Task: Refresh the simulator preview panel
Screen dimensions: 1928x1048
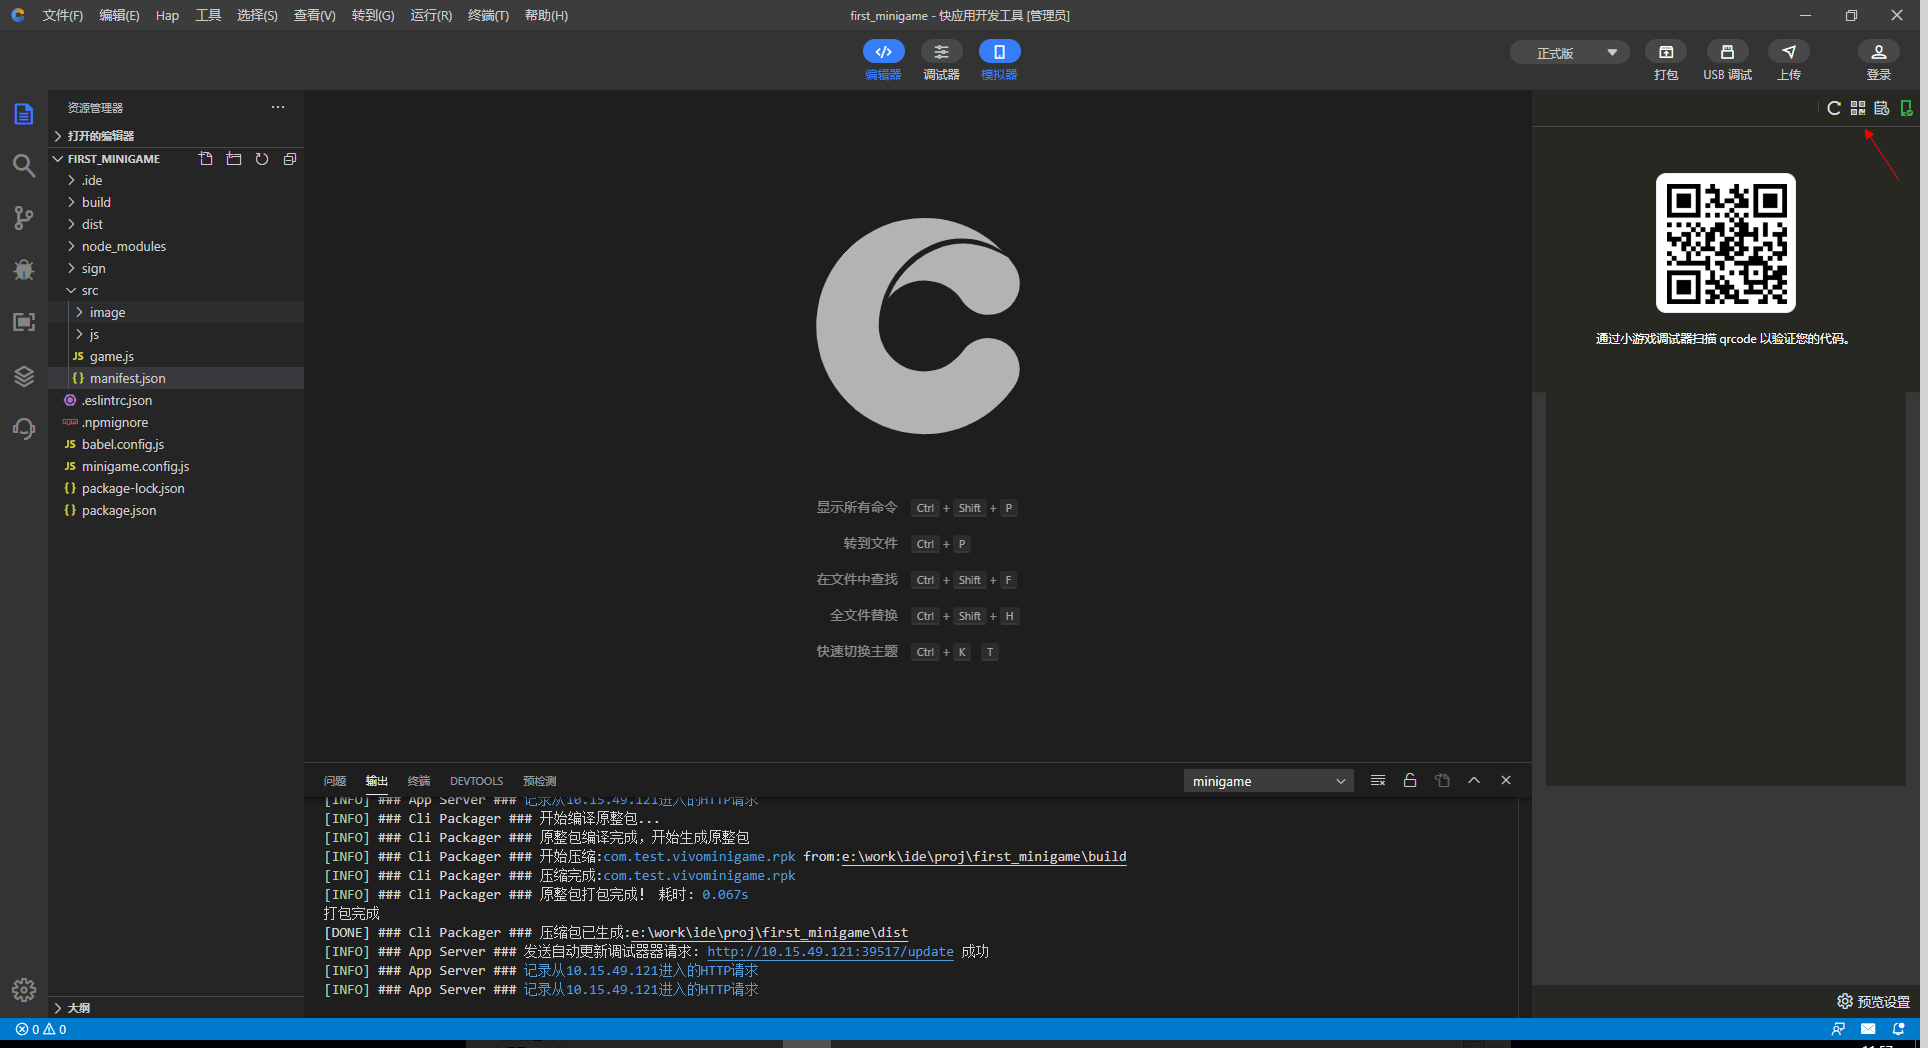Action: [x=1834, y=108]
